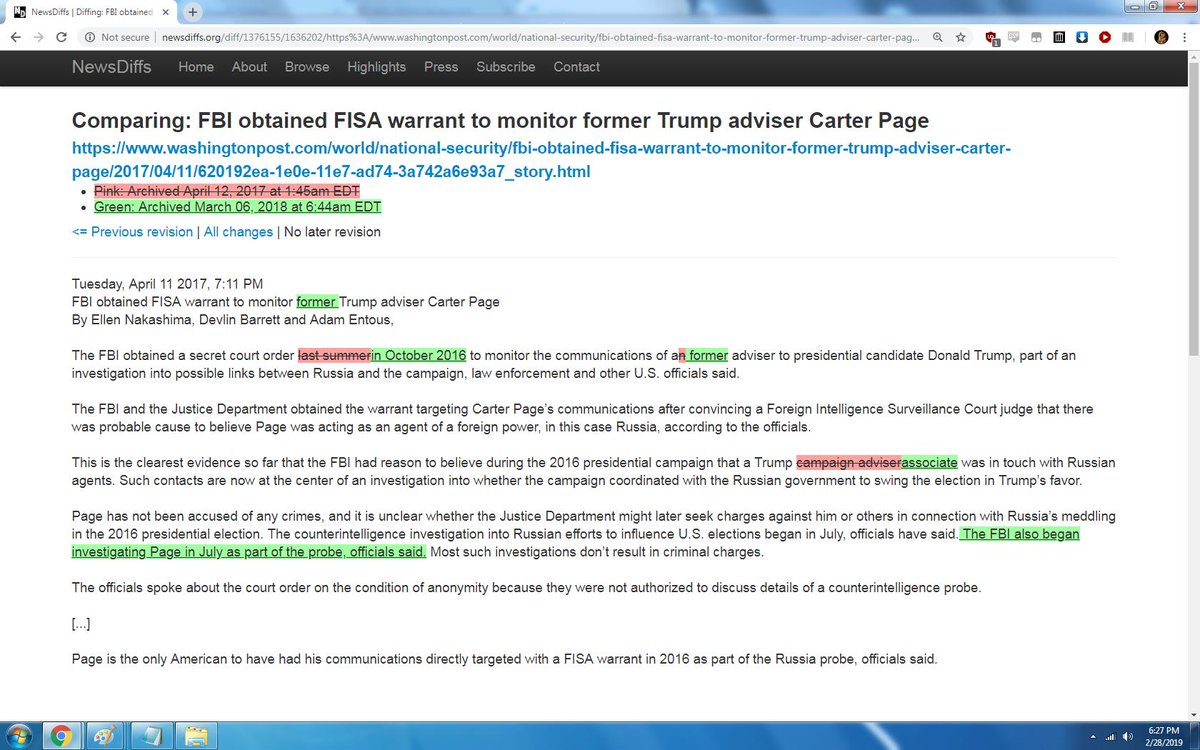The width and height of the screenshot is (1200, 750).
Task: Click the gray open-book extension icon
Action: 1128,37
